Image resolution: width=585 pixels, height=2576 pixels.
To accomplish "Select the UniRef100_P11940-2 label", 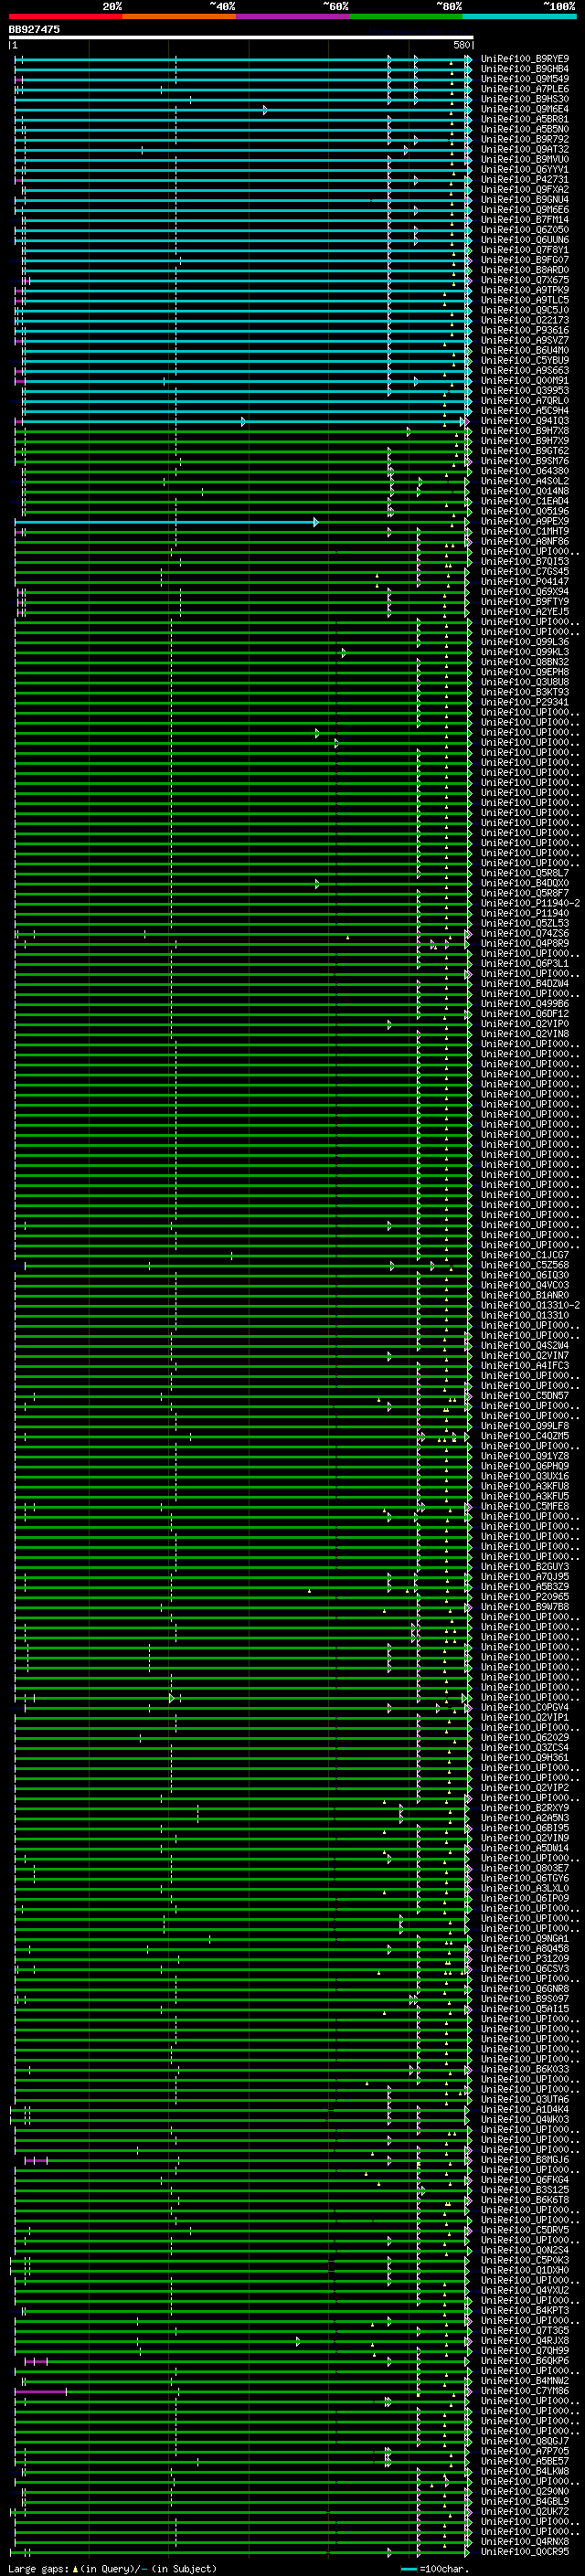I will (530, 903).
